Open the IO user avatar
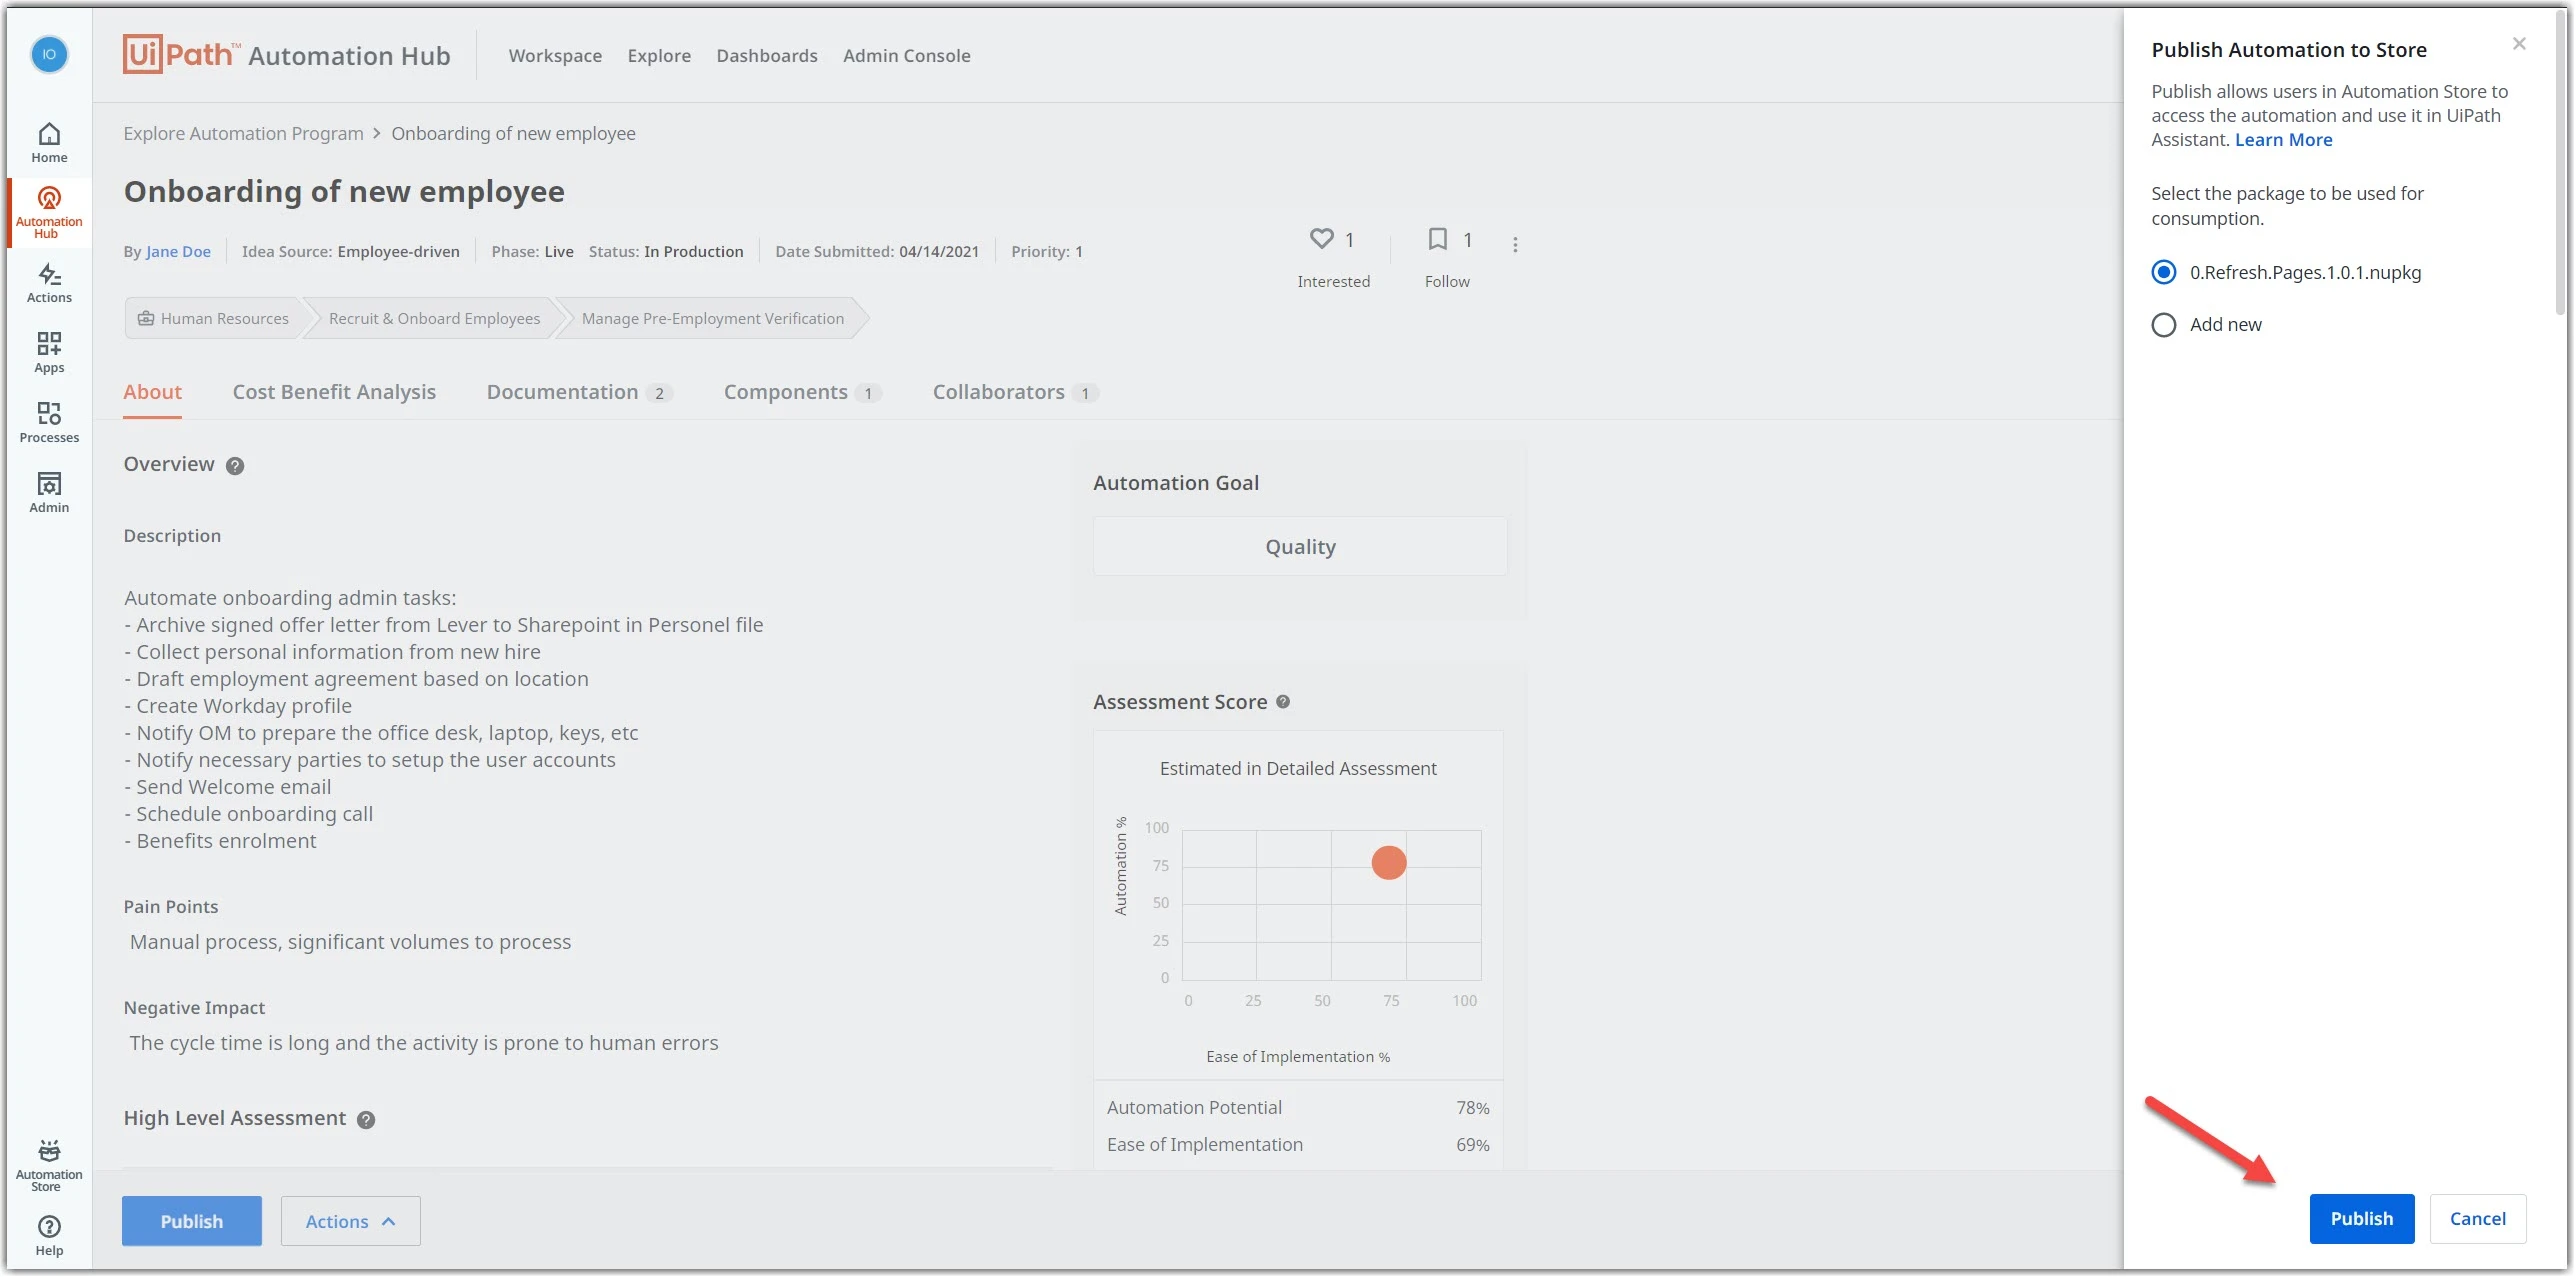The image size is (2575, 1277). [x=49, y=54]
